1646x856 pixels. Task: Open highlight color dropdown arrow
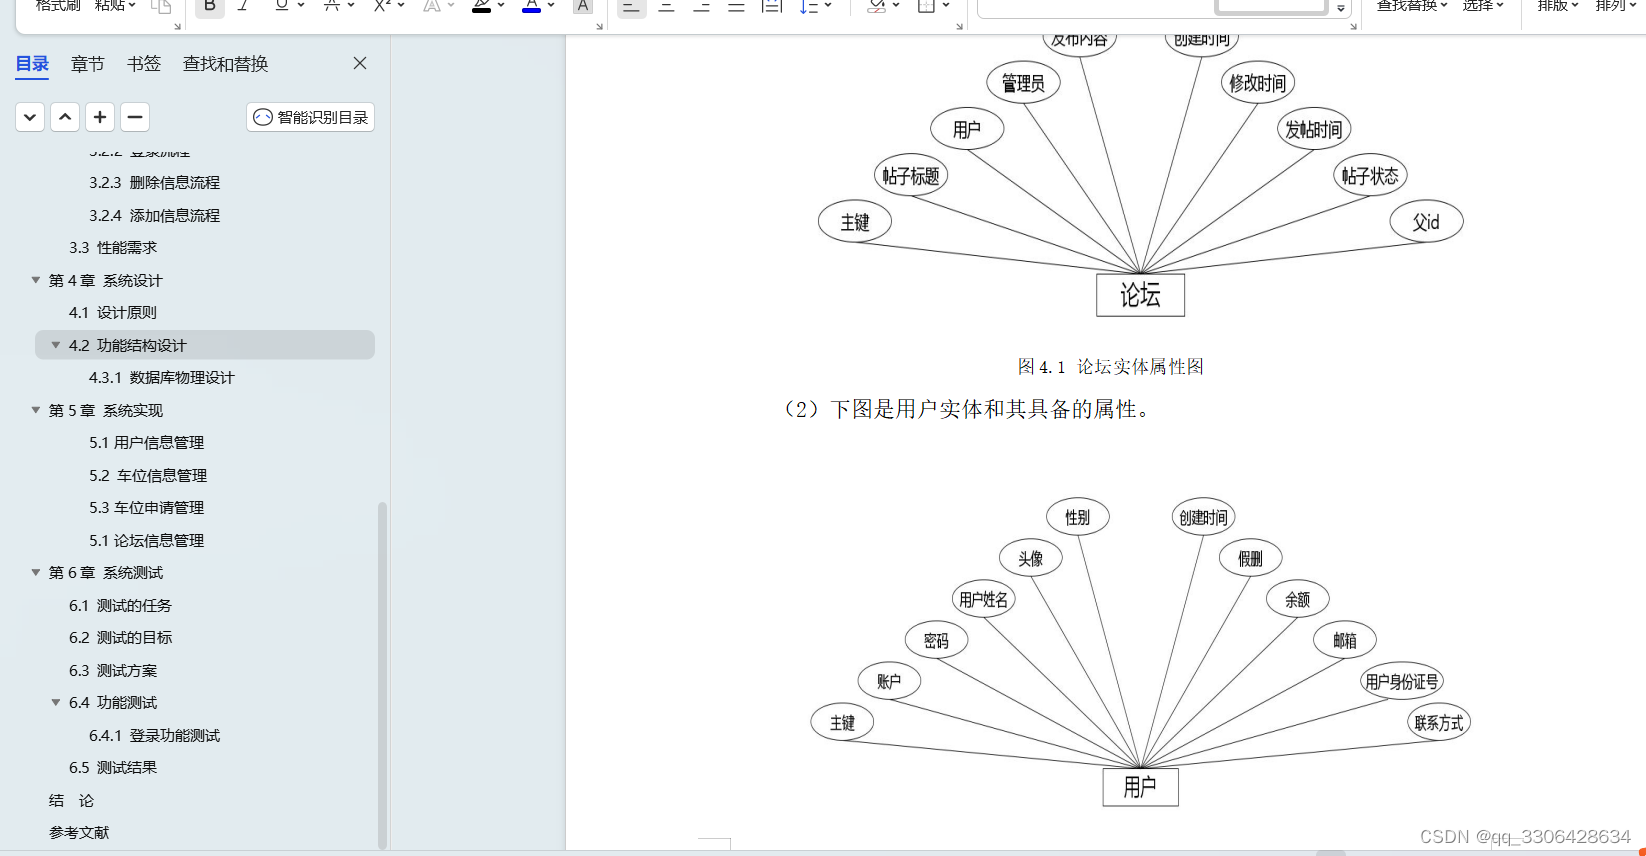coord(500,6)
